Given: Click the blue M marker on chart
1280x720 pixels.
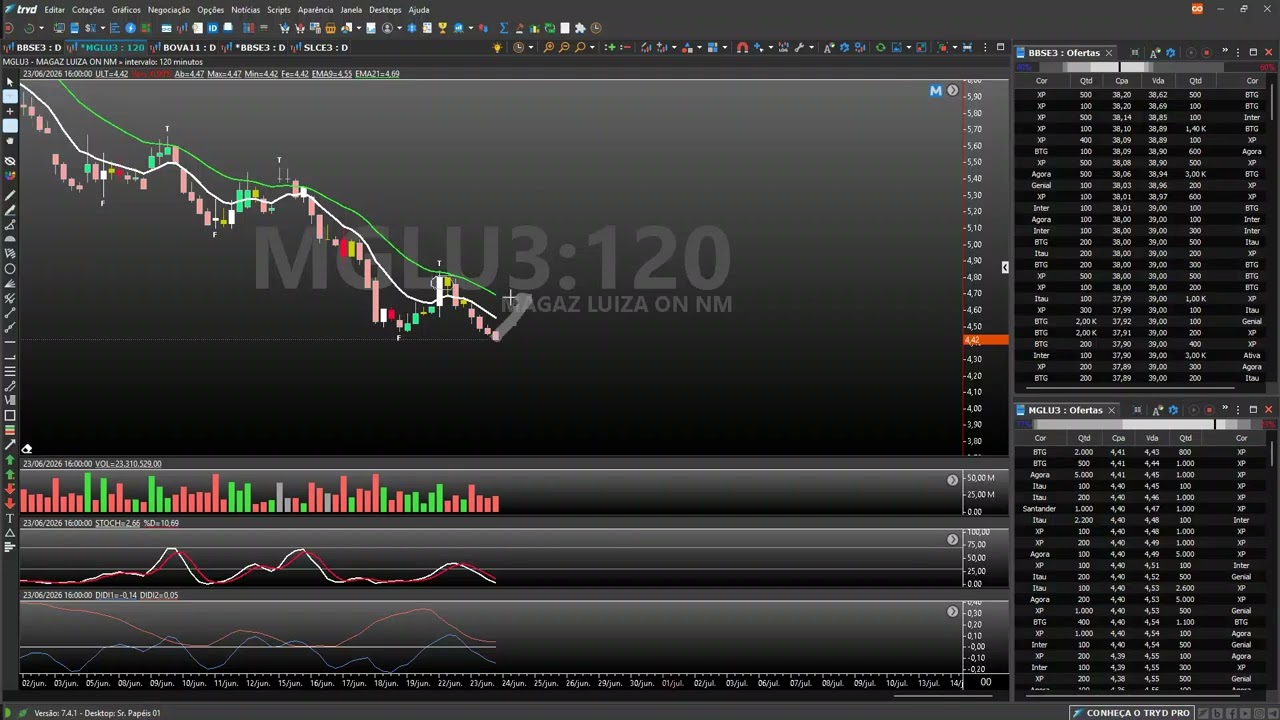Looking at the screenshot, I should [936, 91].
